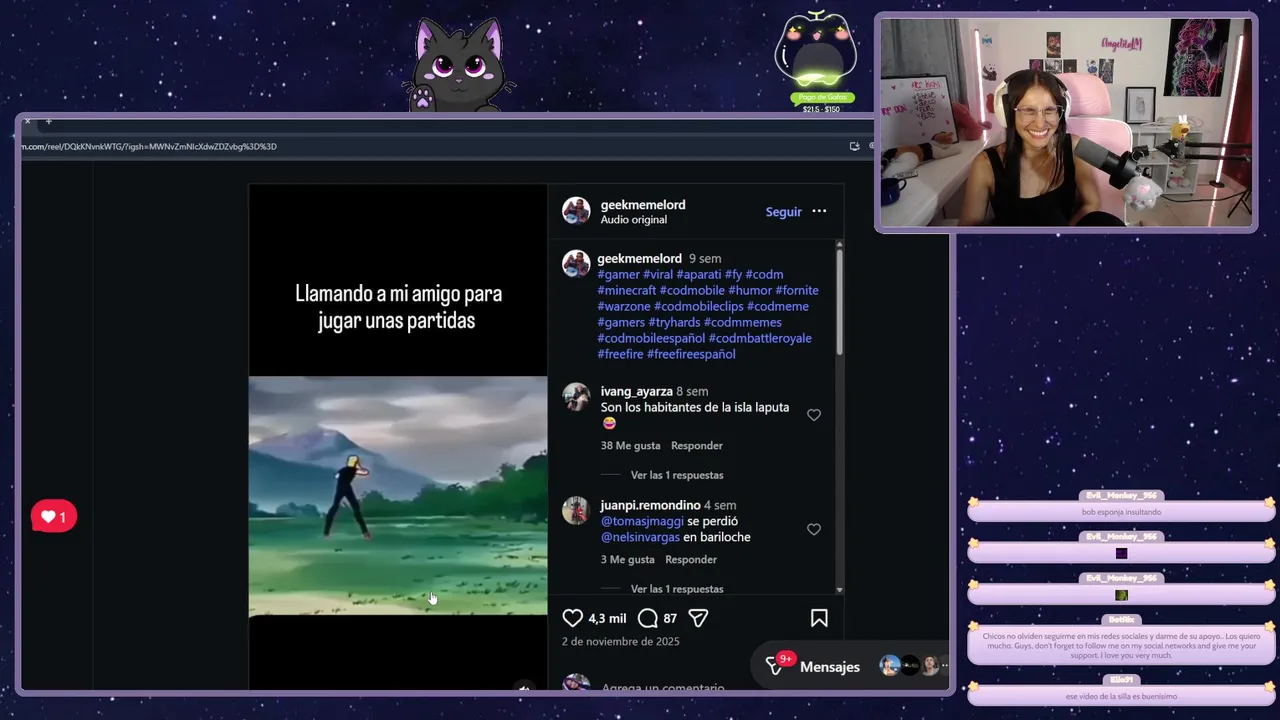Screen dimensions: 1280x720
Task: Open the @nelsinvargas mention
Action: (640, 537)
